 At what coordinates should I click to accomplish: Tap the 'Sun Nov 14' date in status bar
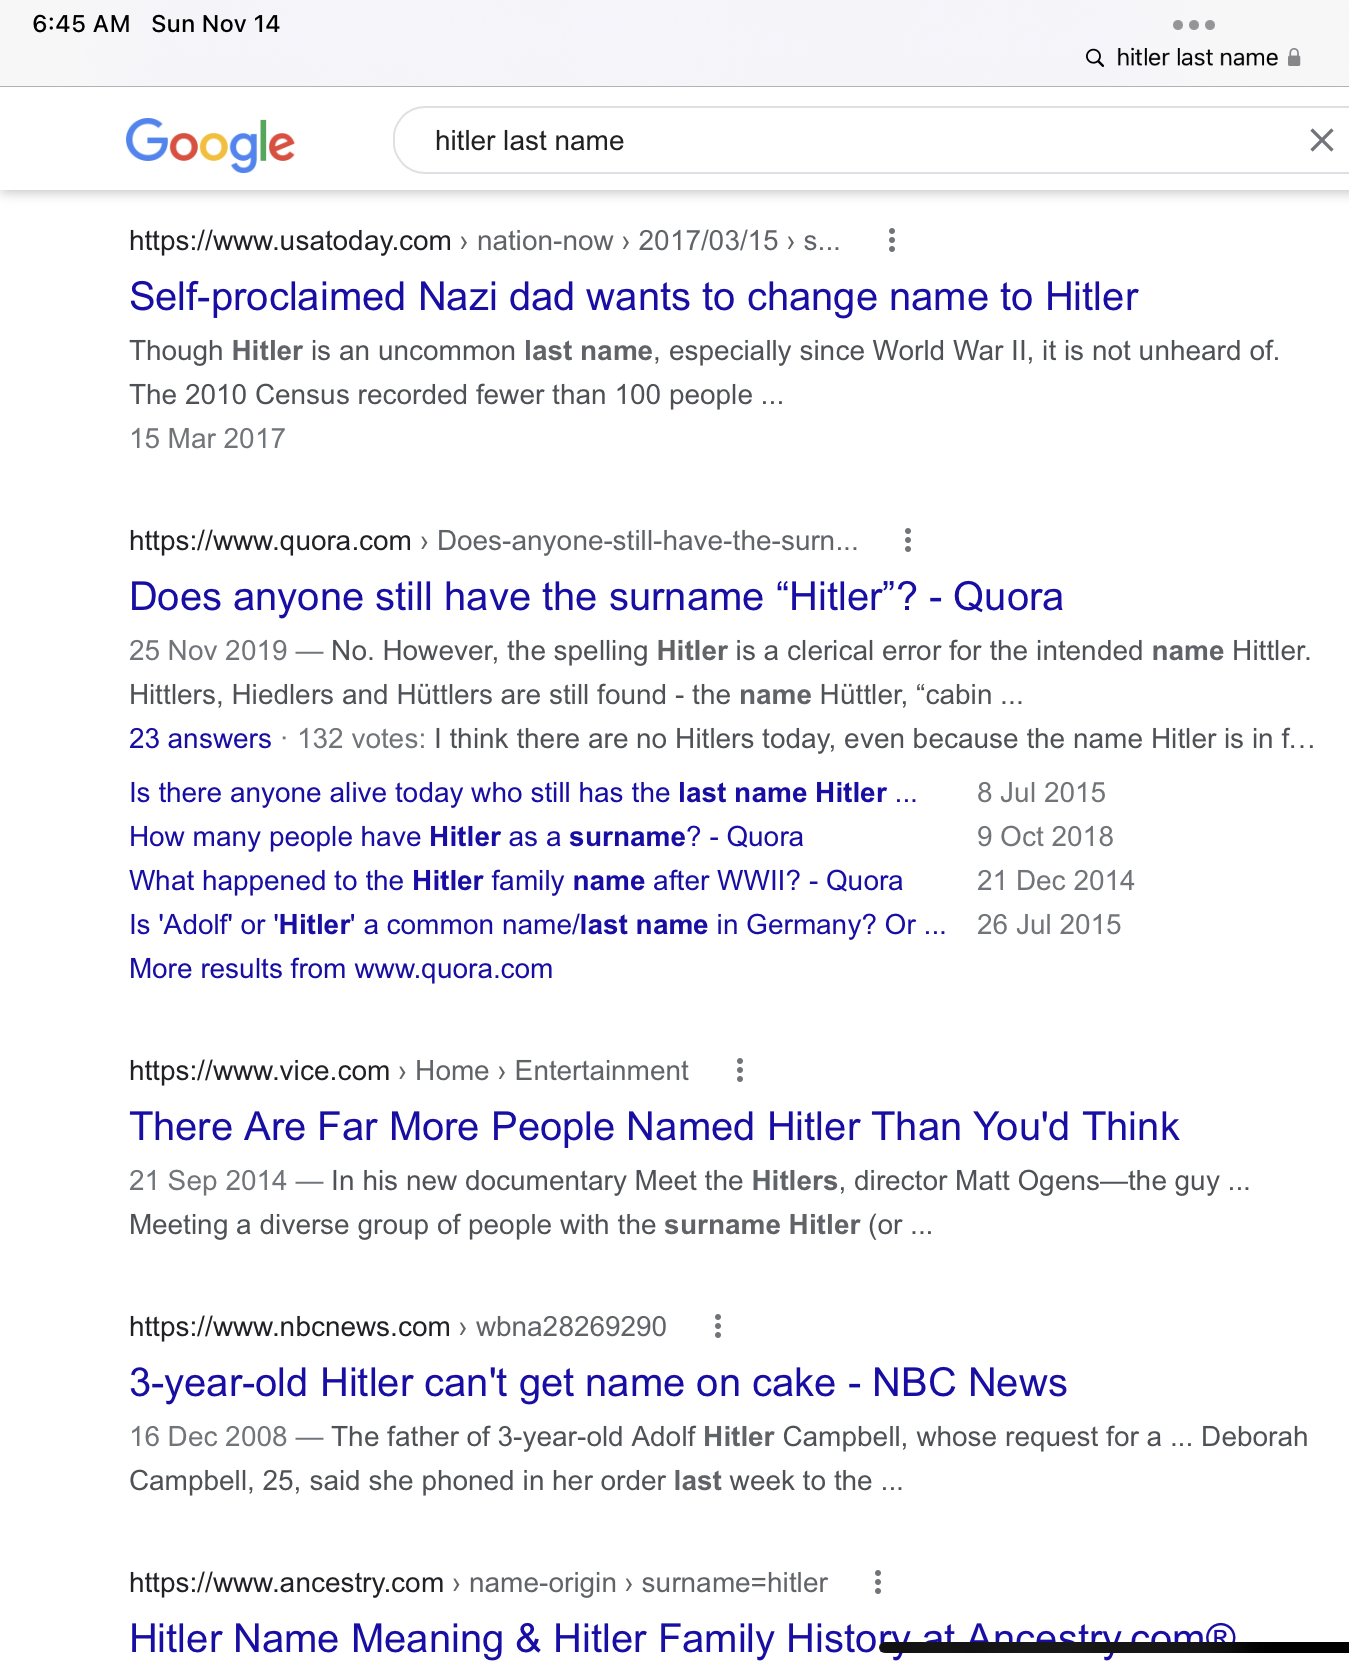(216, 24)
